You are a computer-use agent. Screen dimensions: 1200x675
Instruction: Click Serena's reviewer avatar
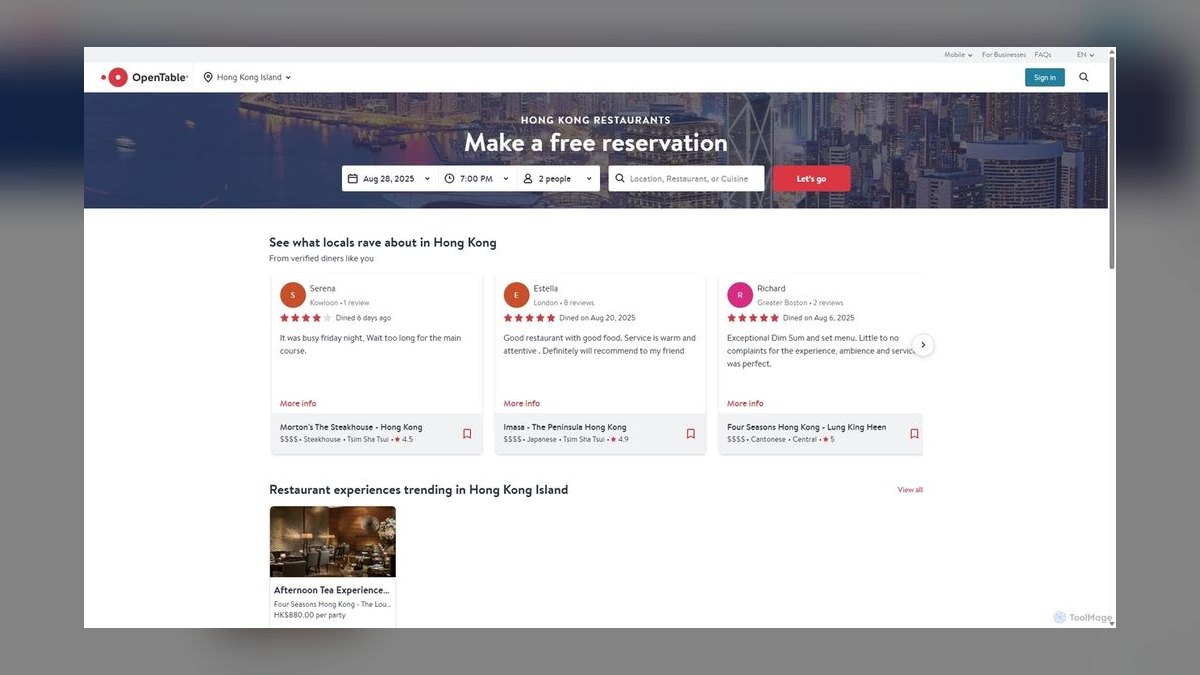point(293,295)
